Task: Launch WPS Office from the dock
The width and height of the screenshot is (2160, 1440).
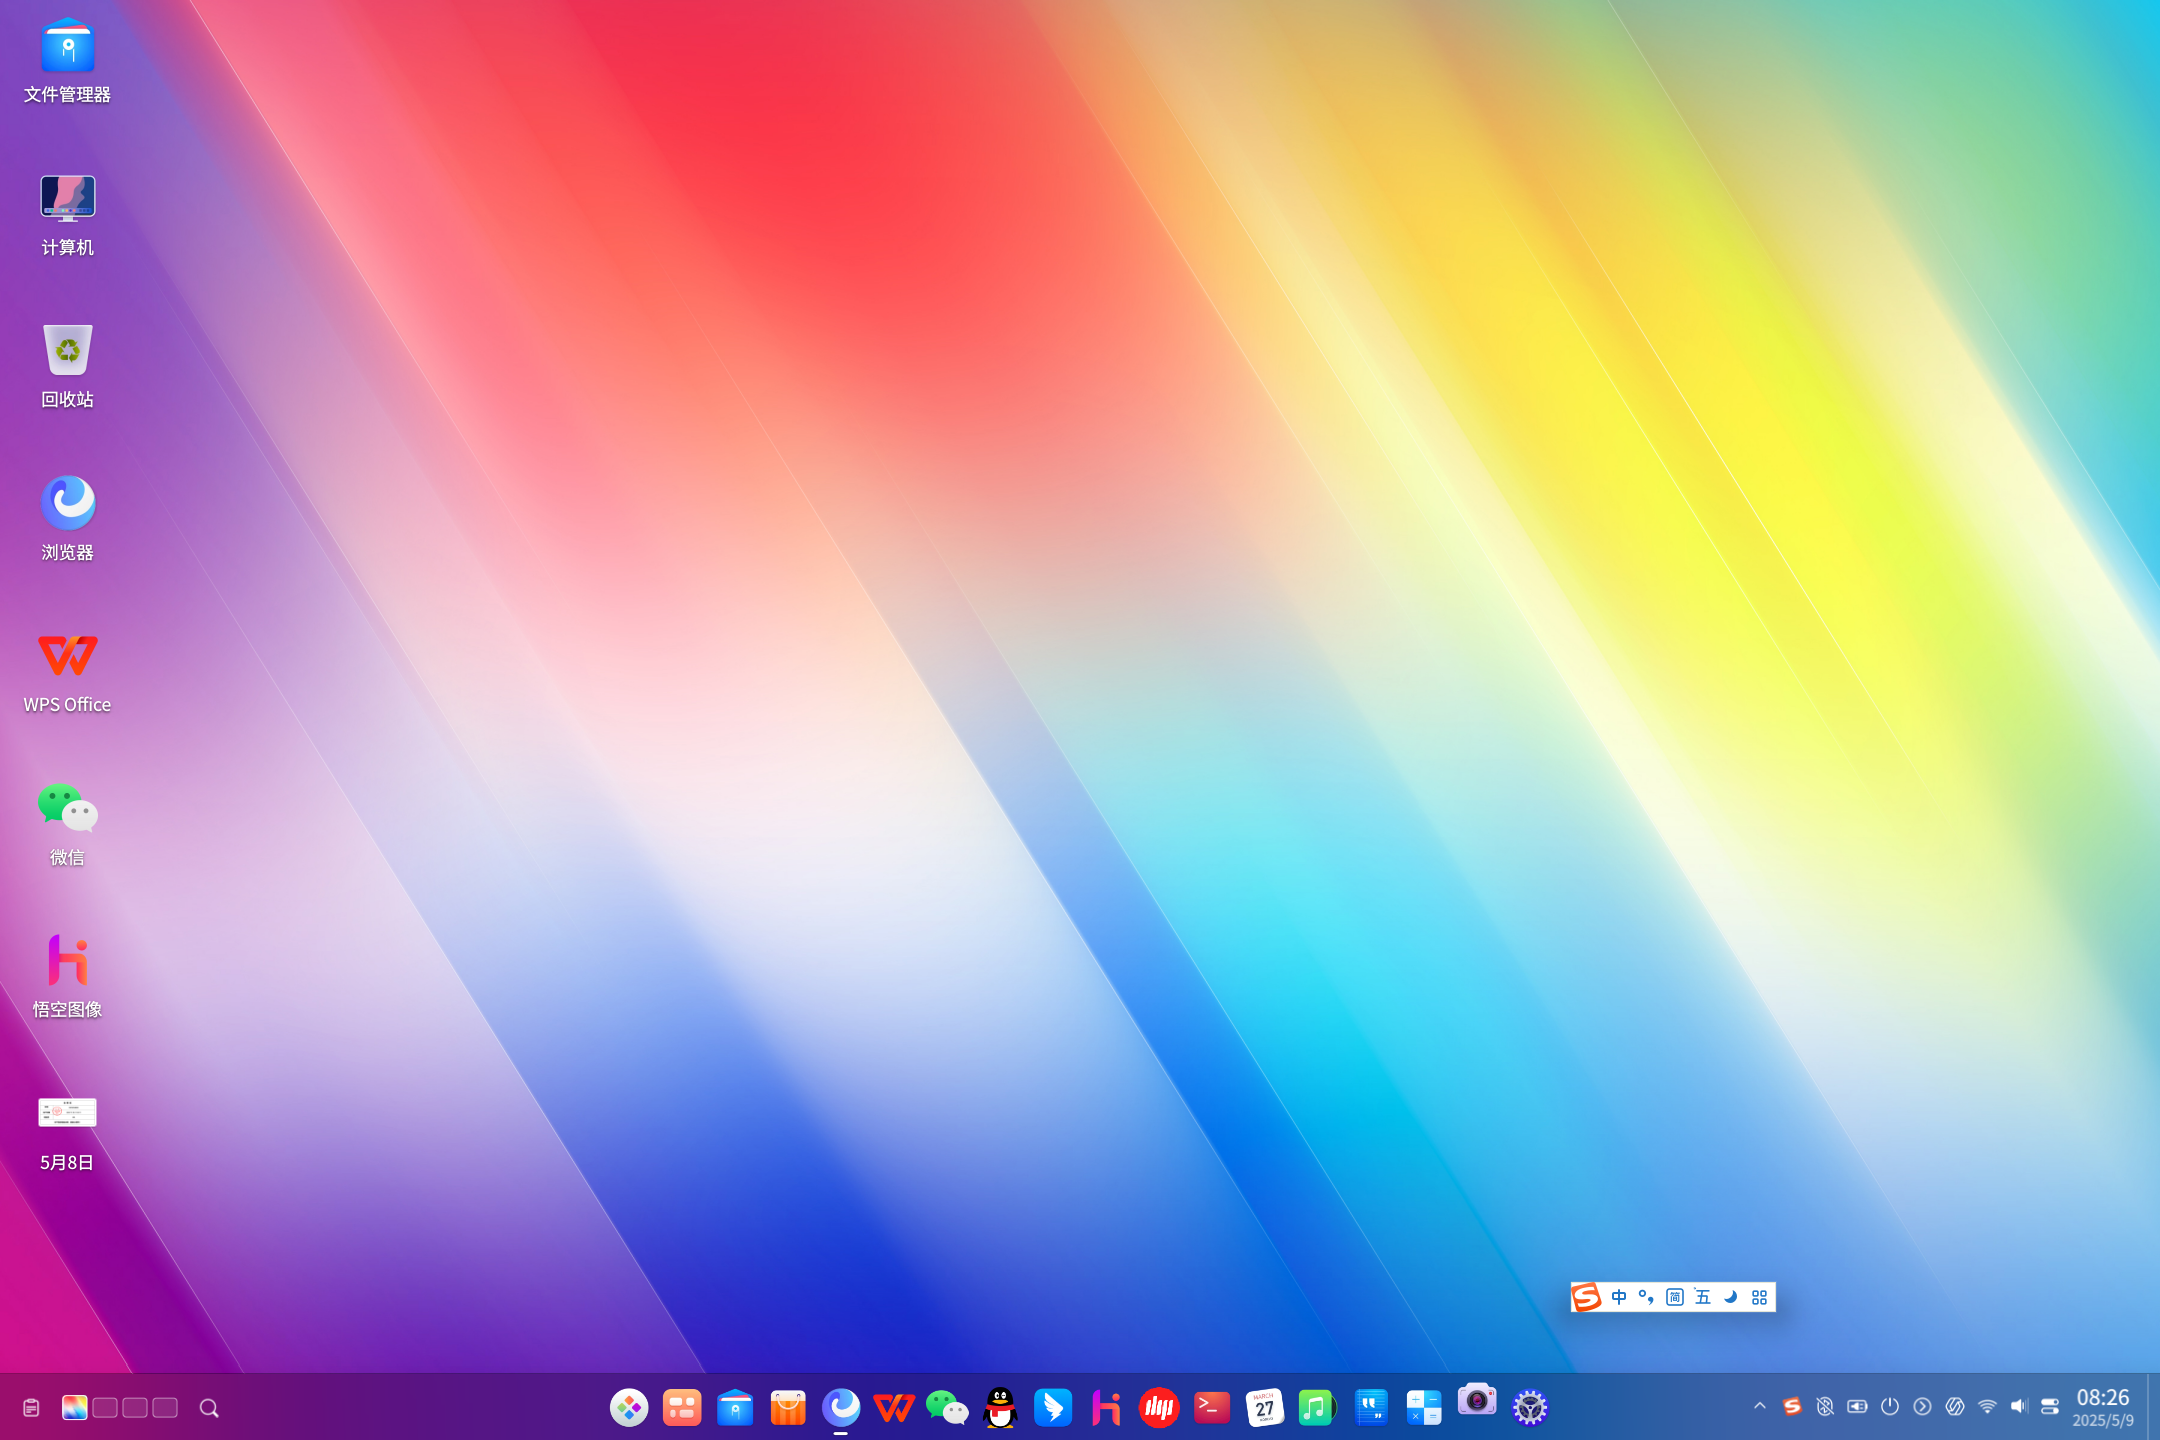Action: pos(894,1408)
